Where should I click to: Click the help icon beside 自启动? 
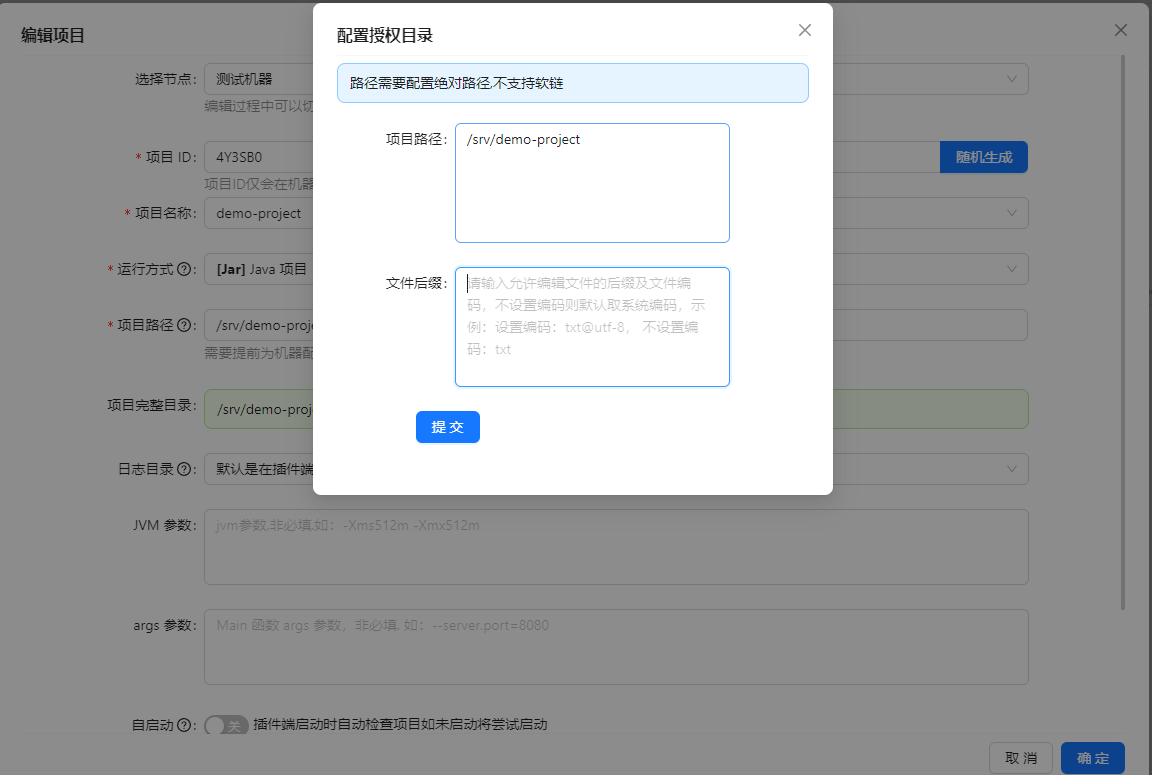184,725
